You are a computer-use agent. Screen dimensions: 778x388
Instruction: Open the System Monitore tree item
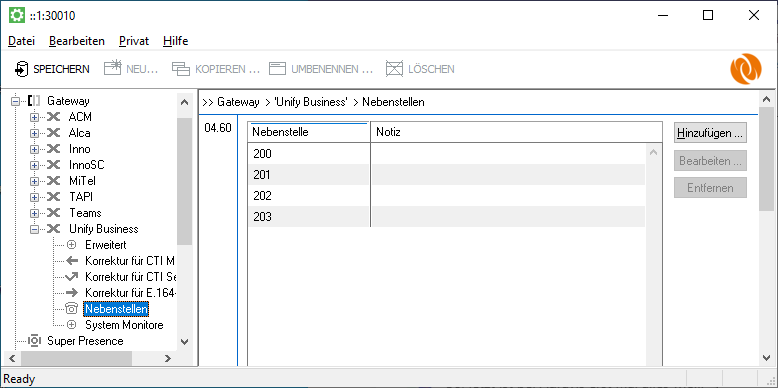pyautogui.click(x=124, y=325)
